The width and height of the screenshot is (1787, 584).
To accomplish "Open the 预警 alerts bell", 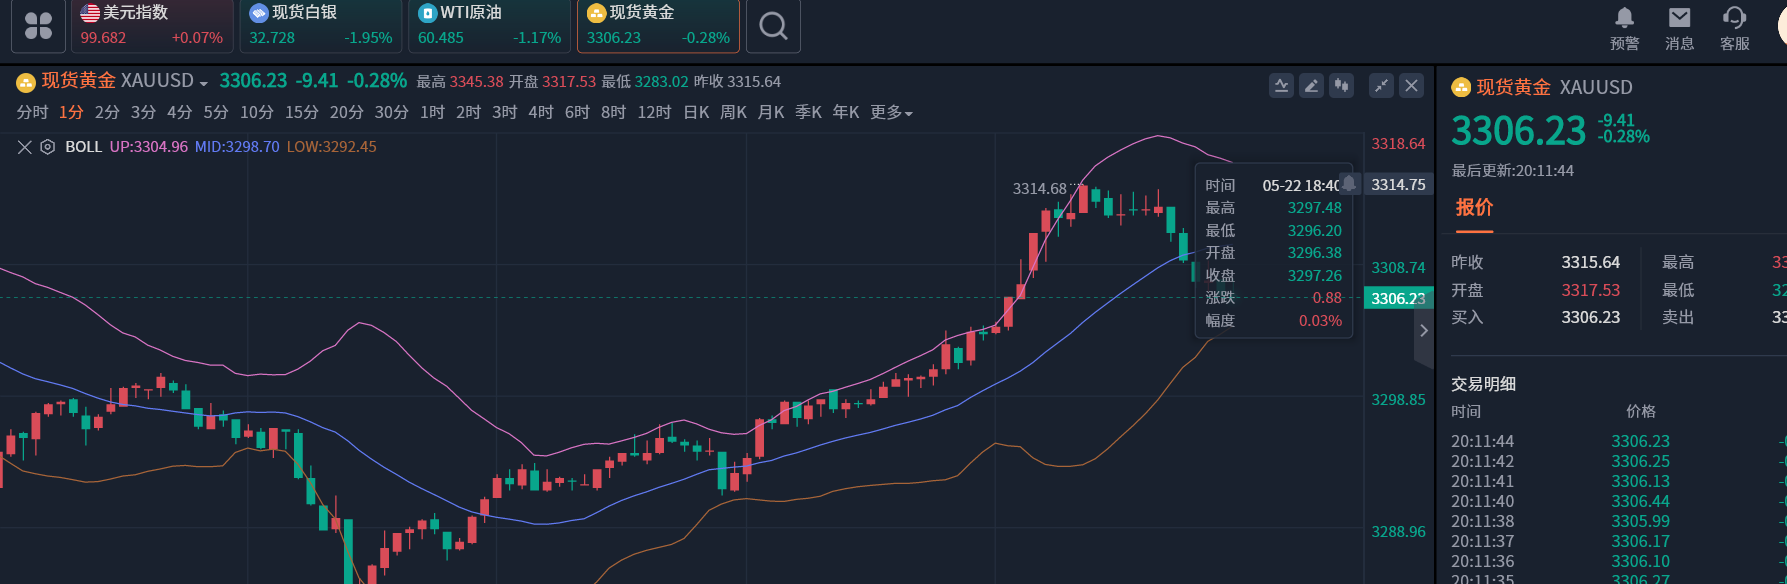I will coord(1624,27).
